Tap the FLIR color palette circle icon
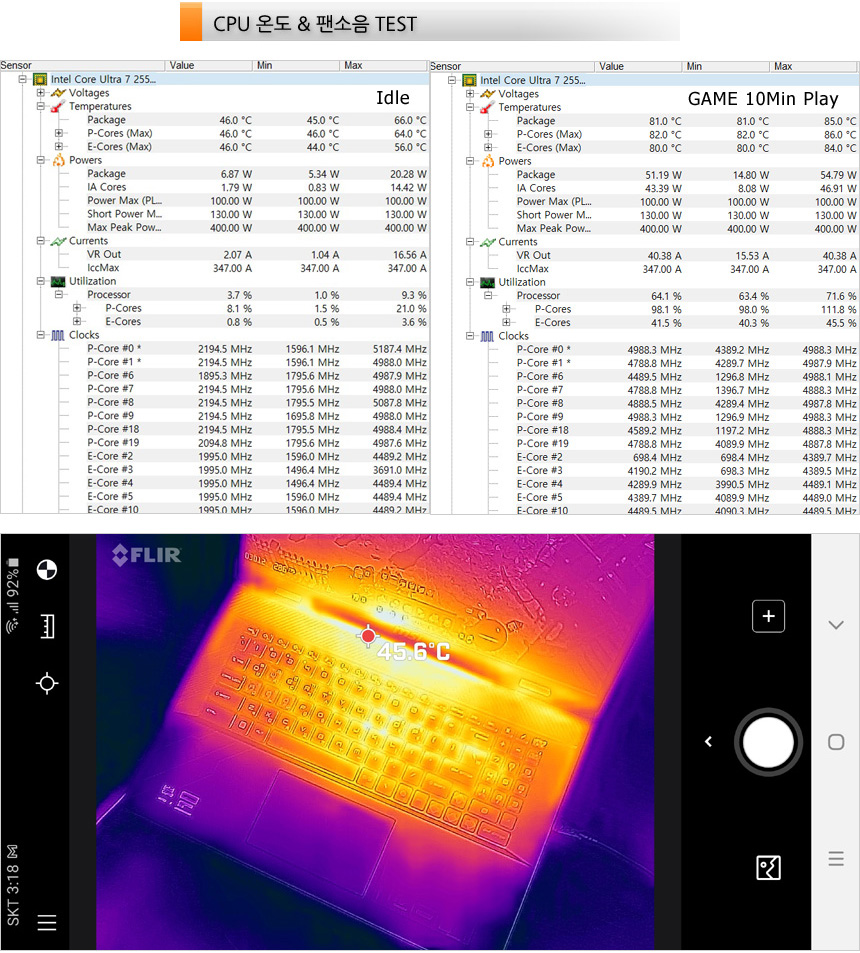Screen dimensions: 860x953 coord(46,570)
